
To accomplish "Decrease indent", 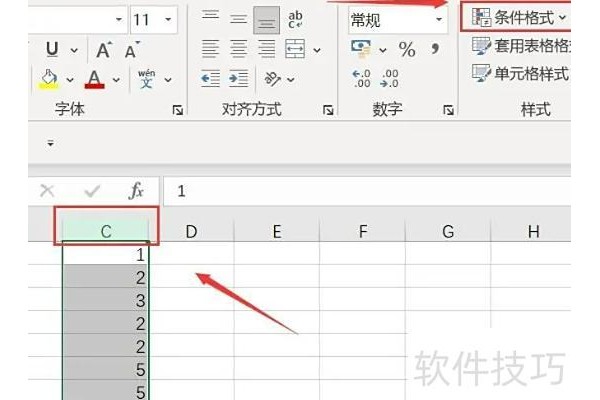I will click(210, 78).
